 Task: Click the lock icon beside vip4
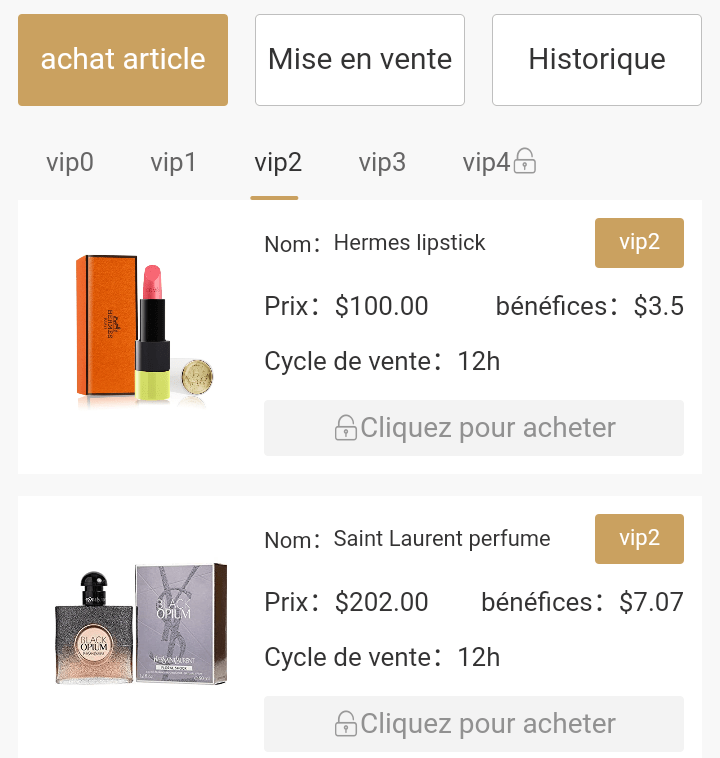(525, 162)
